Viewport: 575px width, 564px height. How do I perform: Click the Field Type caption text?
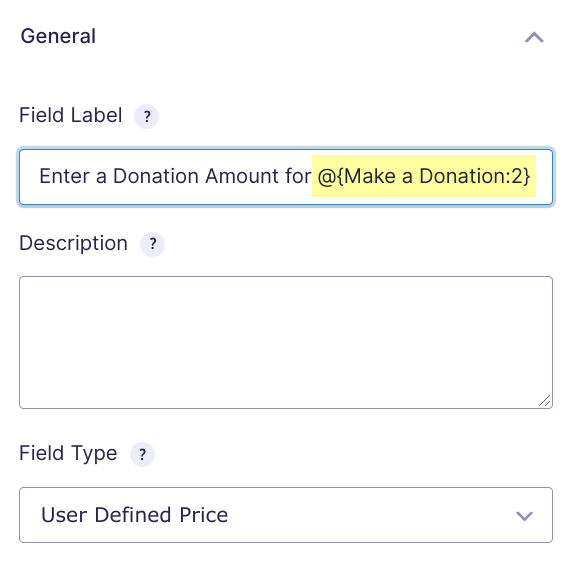click(68, 453)
